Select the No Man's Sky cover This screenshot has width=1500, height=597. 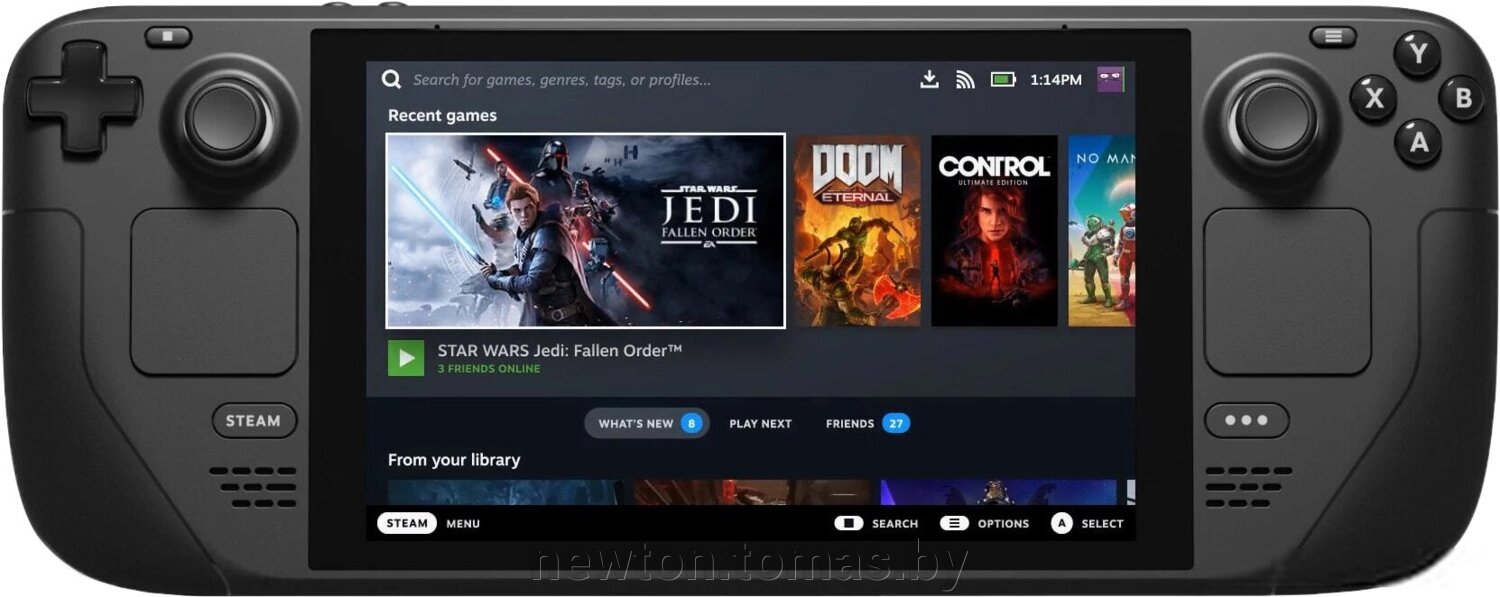1101,231
